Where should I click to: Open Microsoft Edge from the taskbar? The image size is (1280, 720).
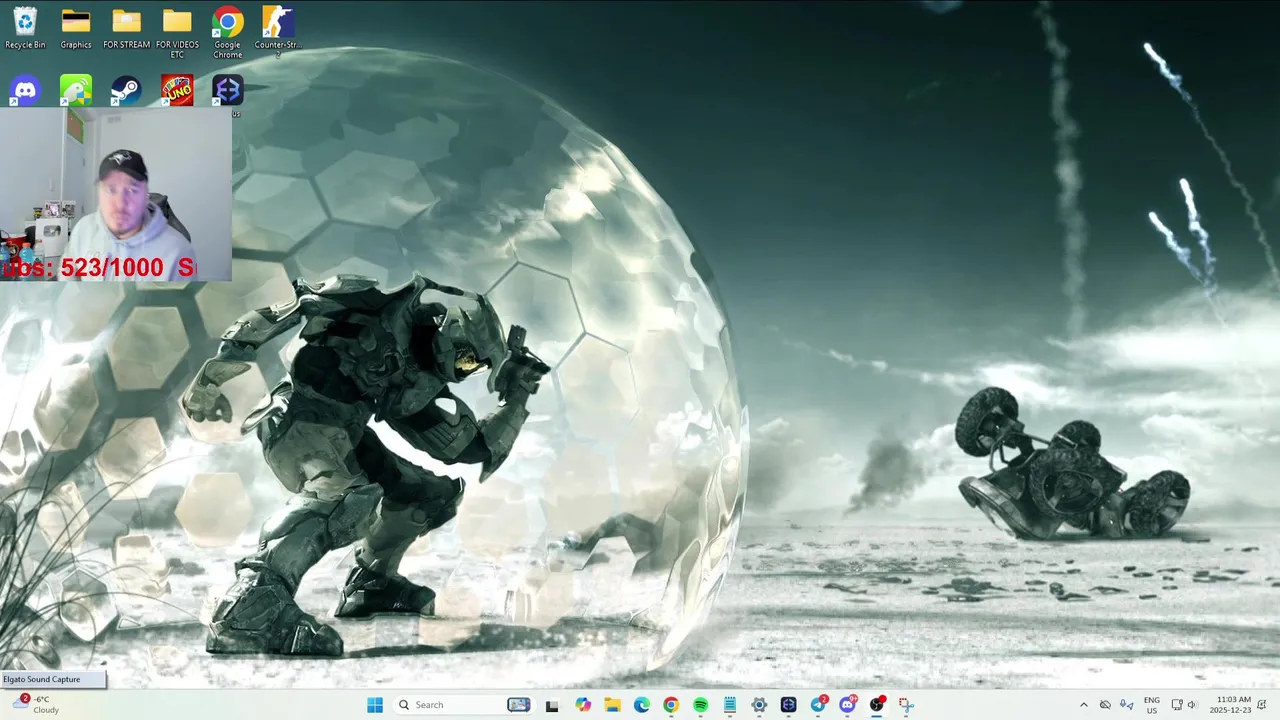[642, 705]
